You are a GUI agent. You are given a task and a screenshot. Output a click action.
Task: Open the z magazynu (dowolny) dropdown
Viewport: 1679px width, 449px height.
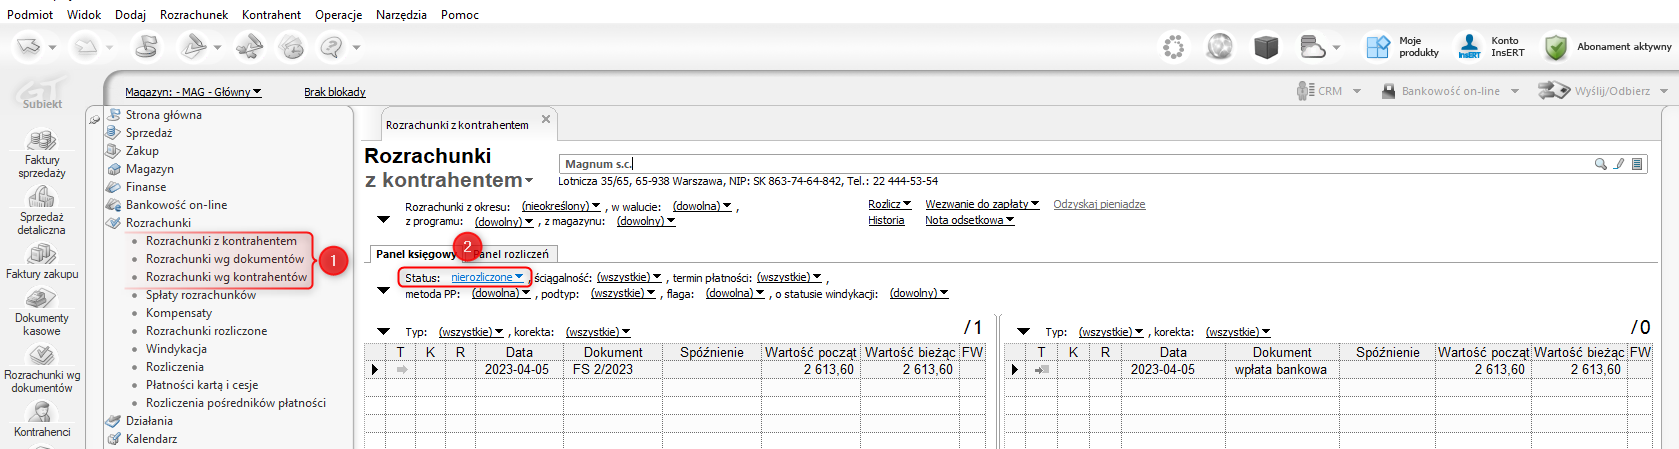click(646, 222)
